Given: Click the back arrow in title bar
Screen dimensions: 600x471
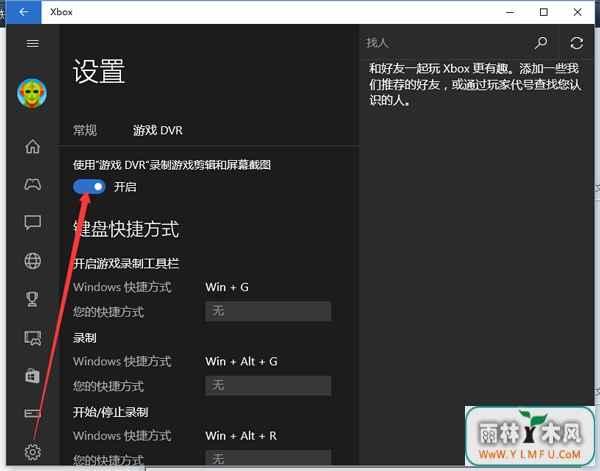Looking at the screenshot, I should [24, 12].
